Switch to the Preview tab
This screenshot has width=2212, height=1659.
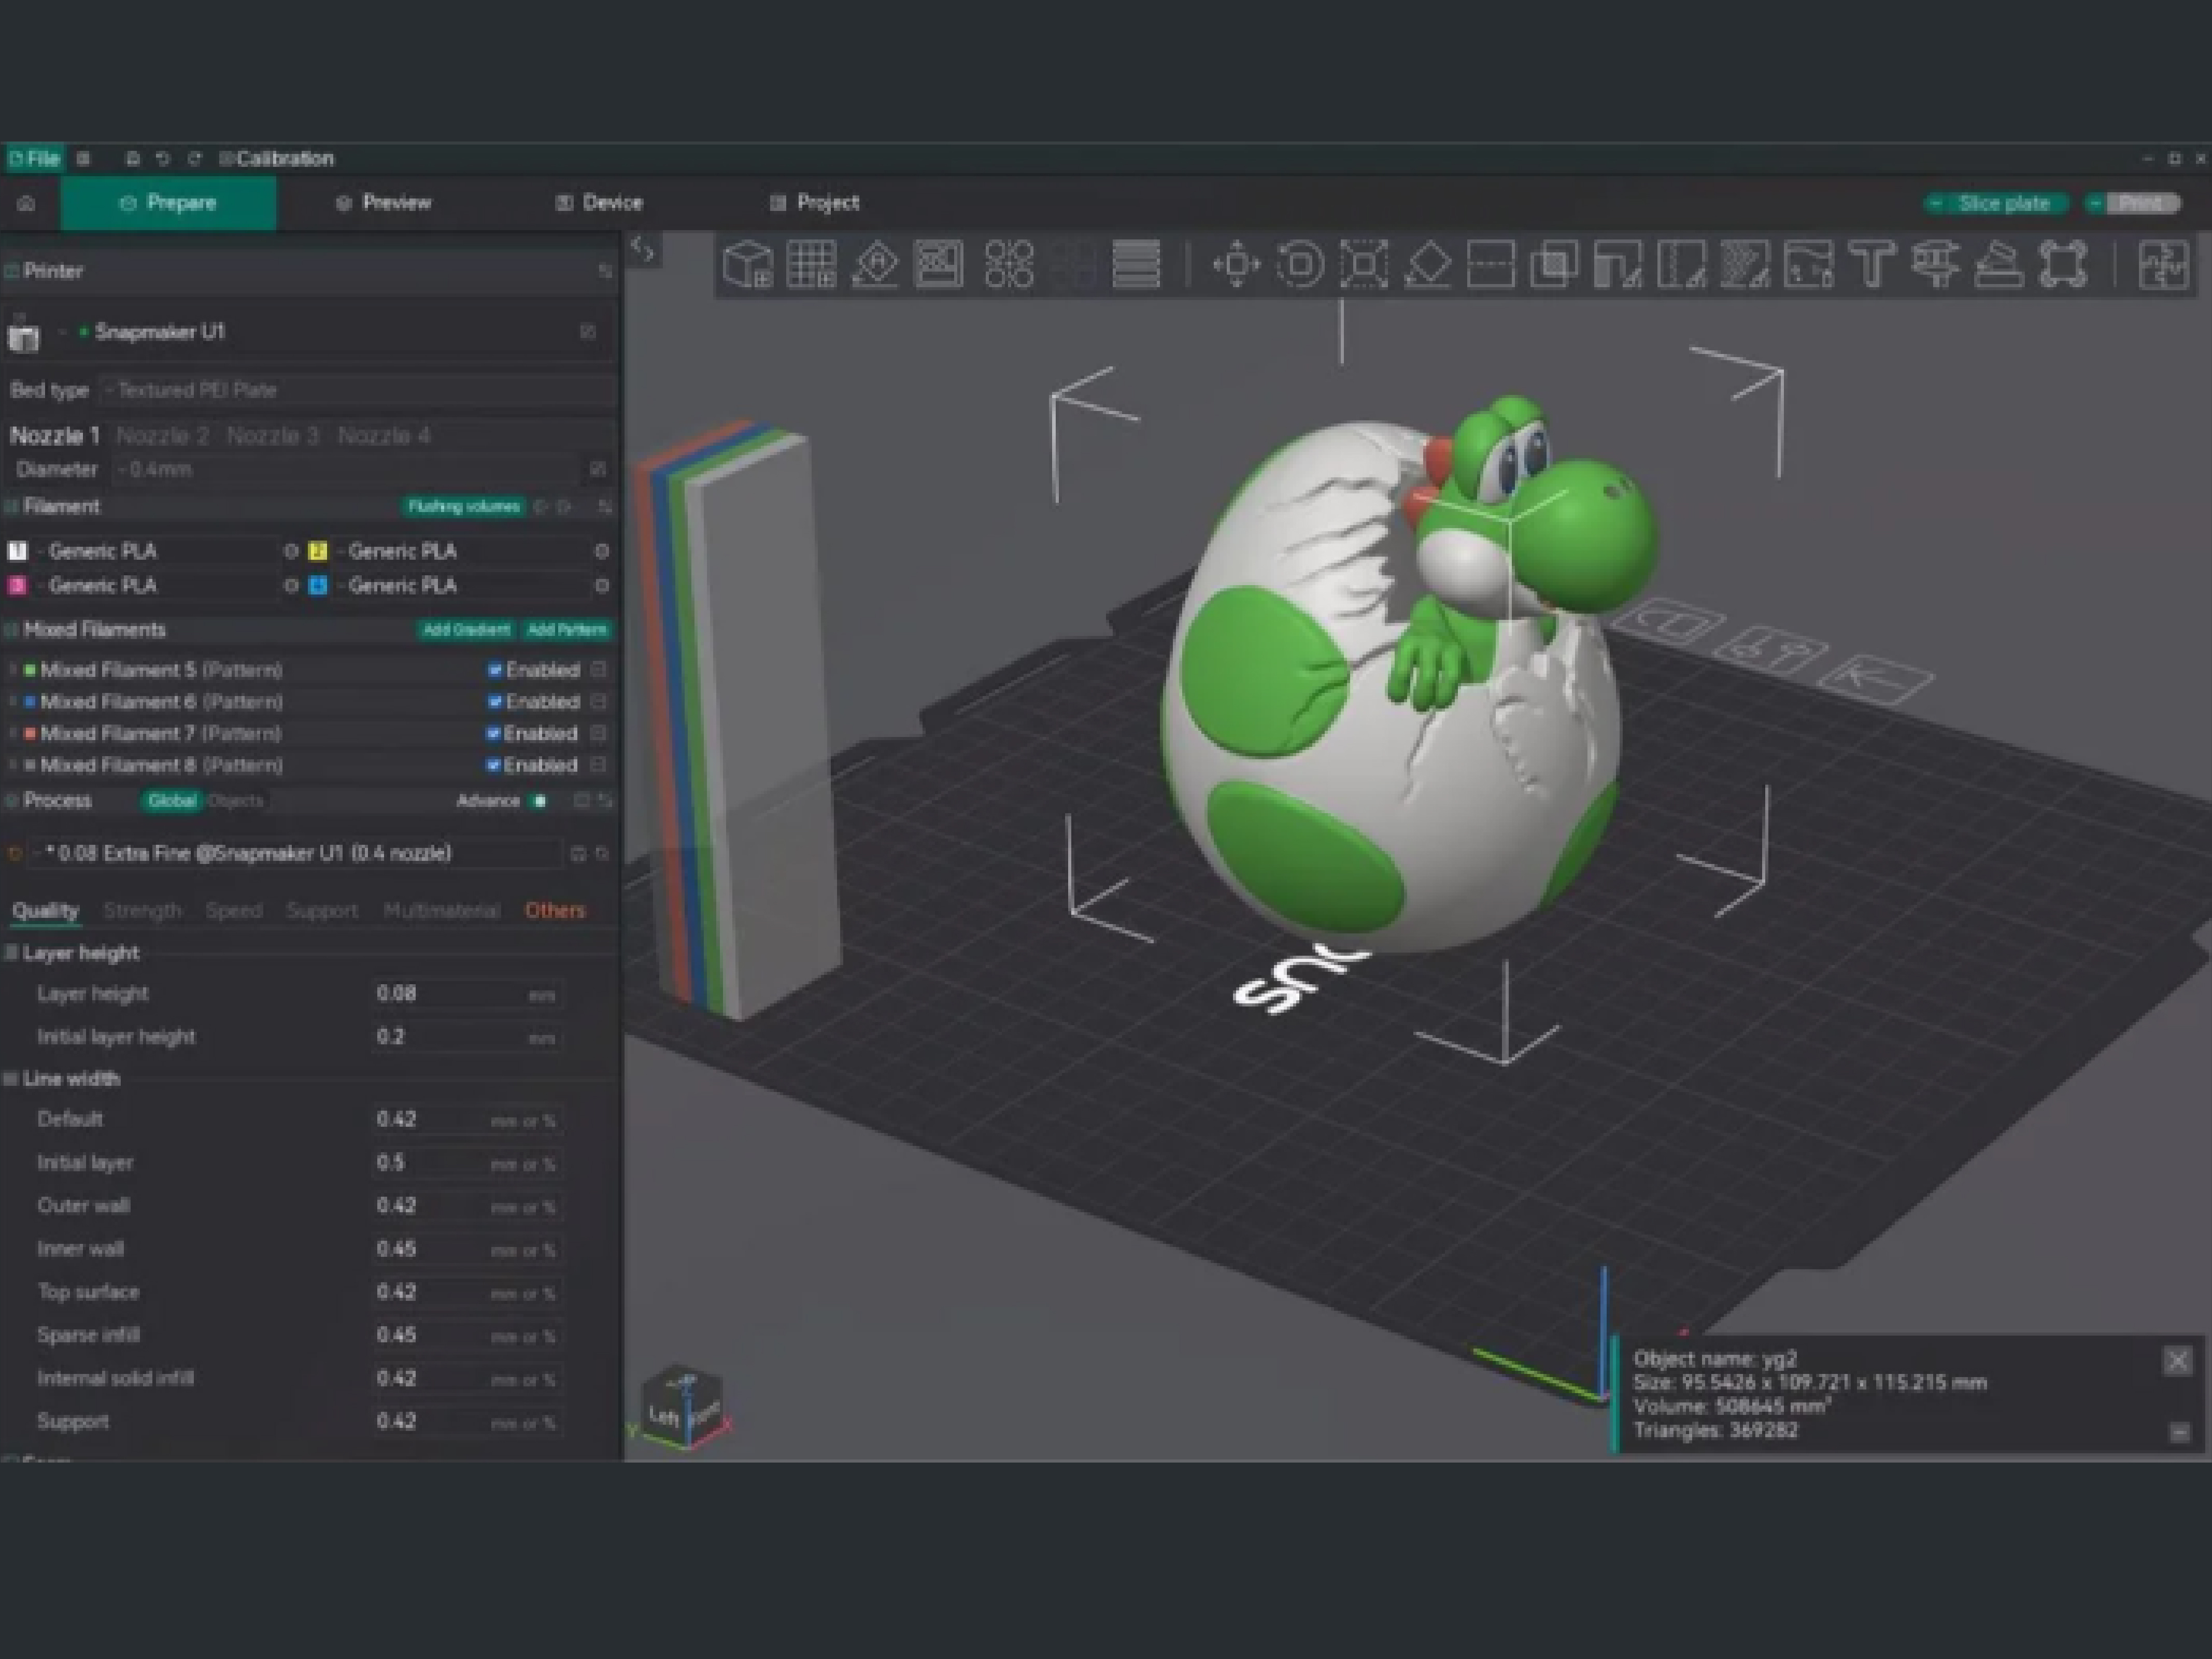pos(384,203)
